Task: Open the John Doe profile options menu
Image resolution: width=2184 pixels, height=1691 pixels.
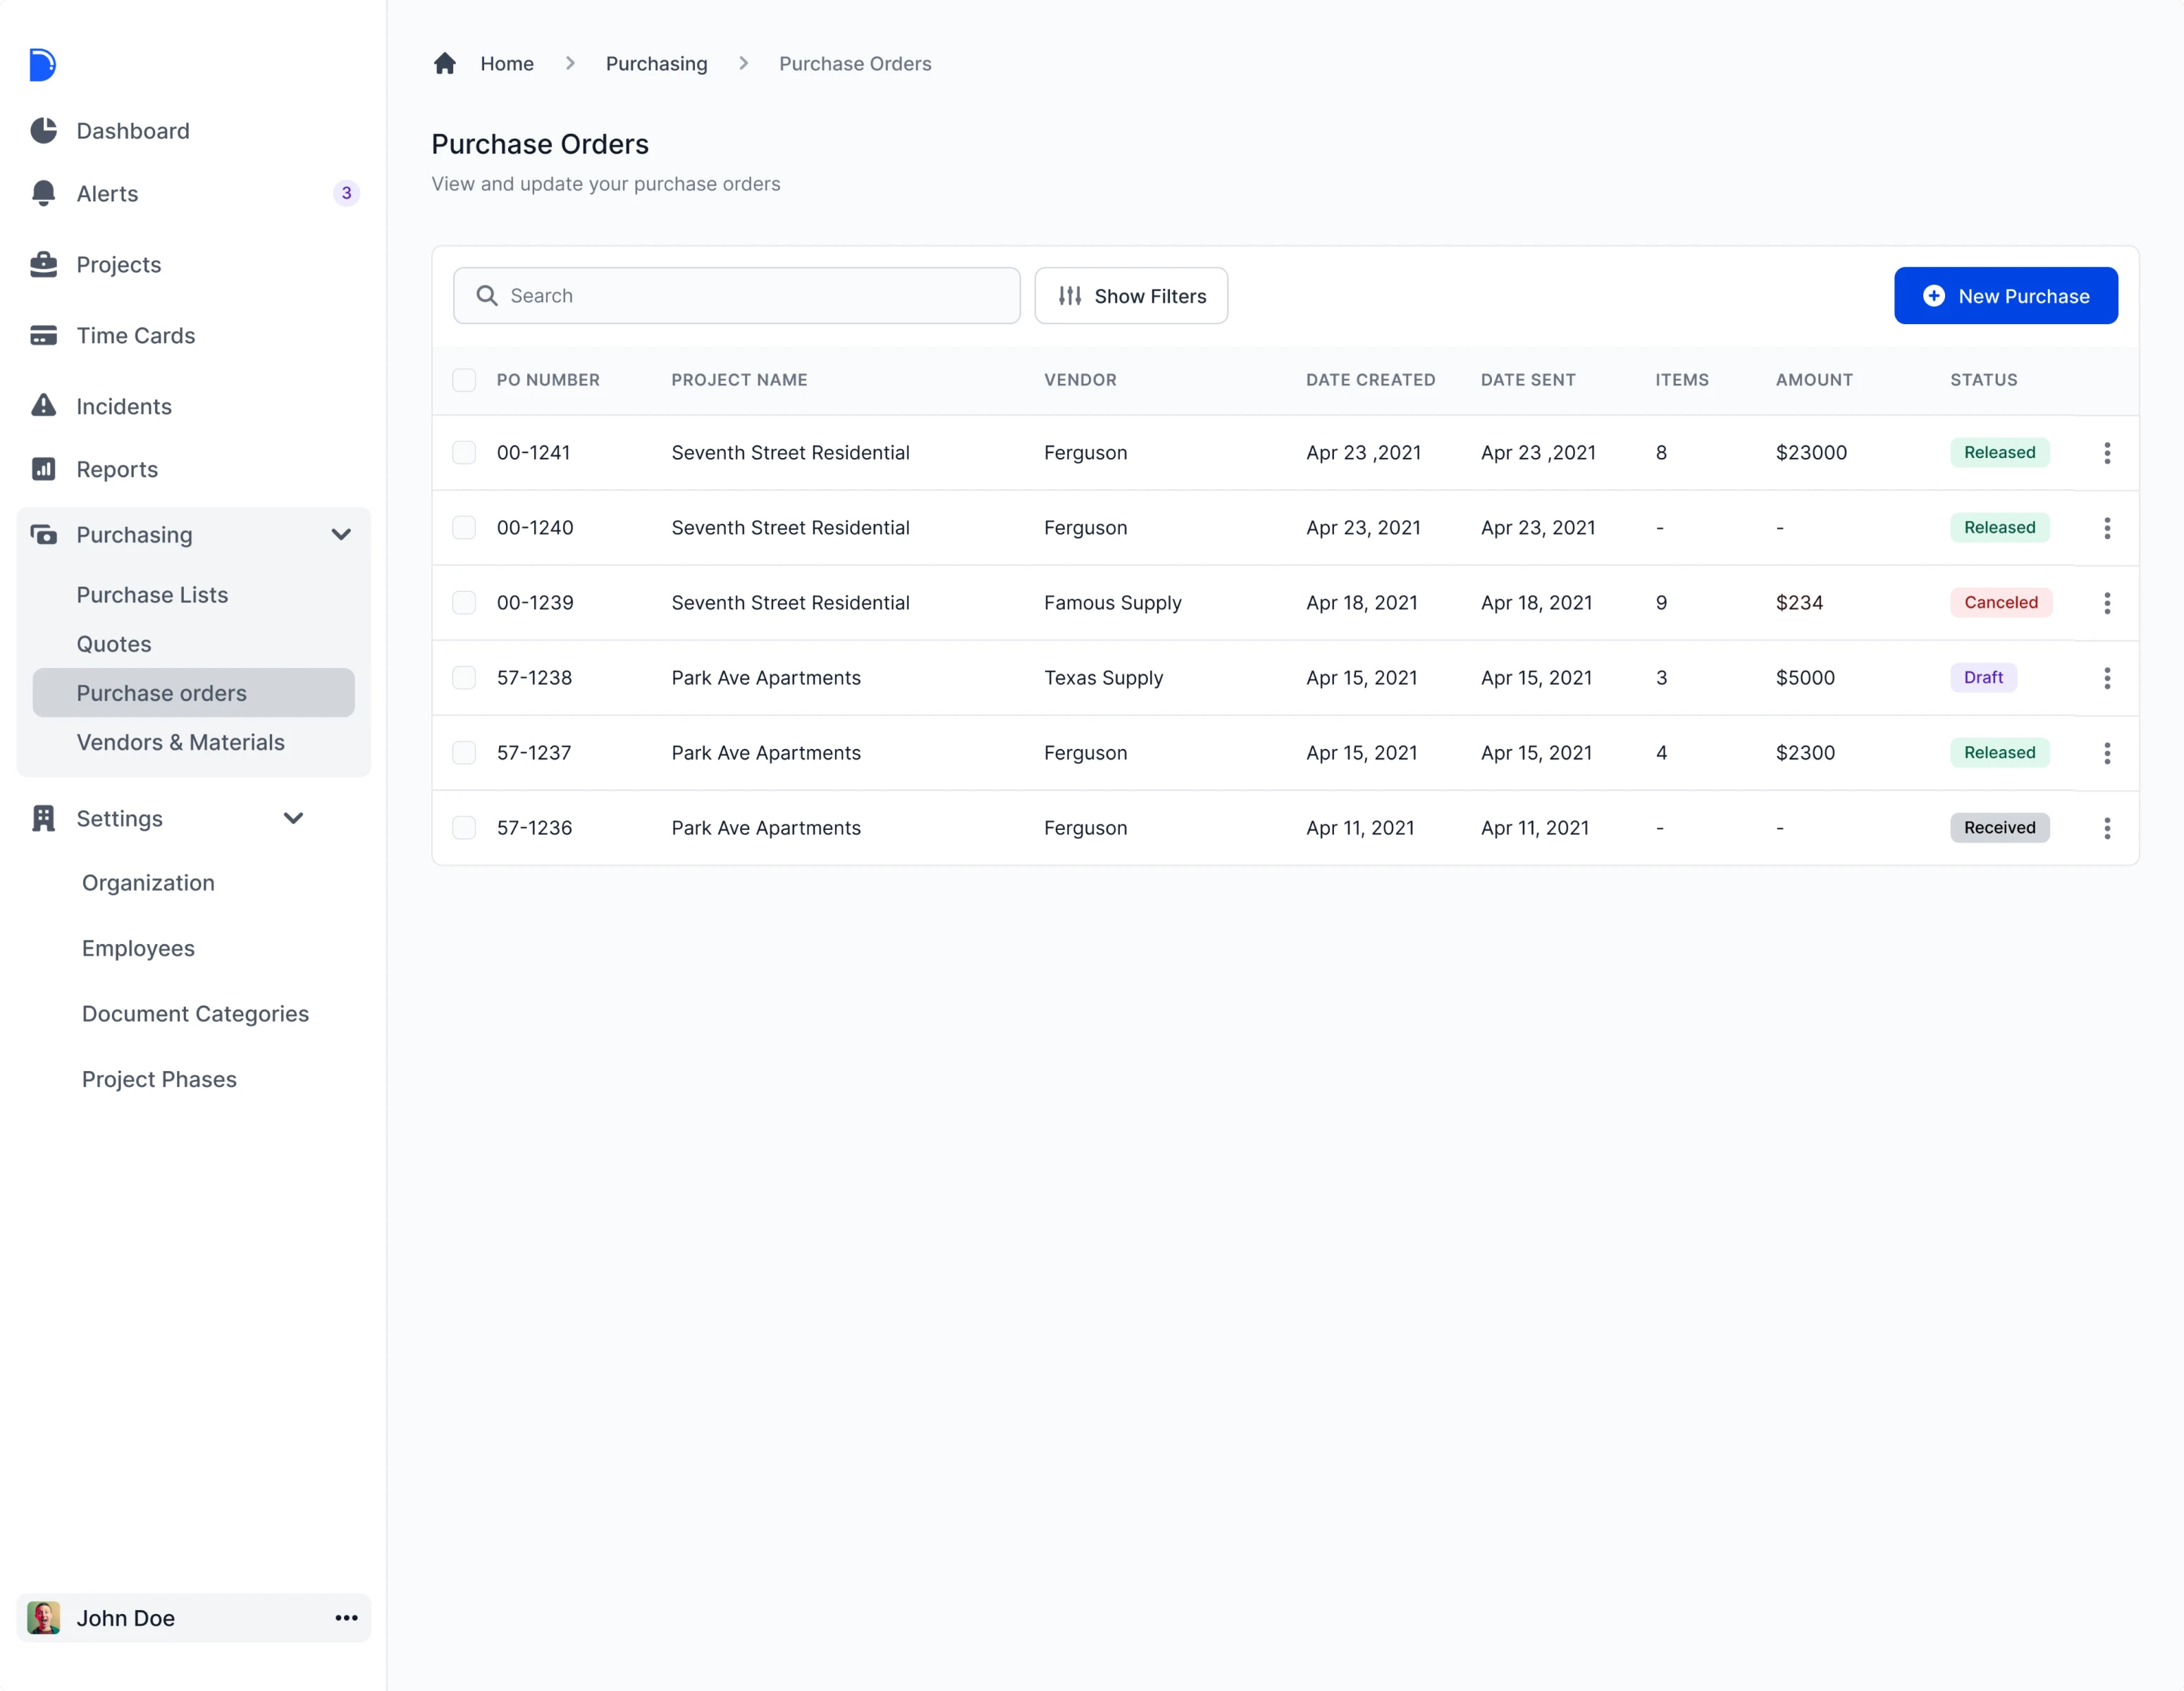Action: [x=346, y=1618]
